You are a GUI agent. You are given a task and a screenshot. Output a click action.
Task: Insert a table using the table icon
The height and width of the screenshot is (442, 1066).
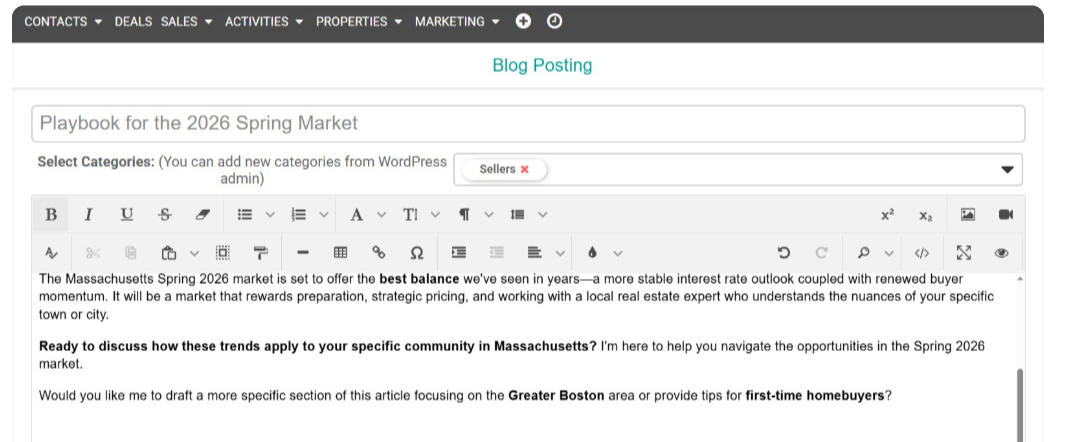point(341,253)
